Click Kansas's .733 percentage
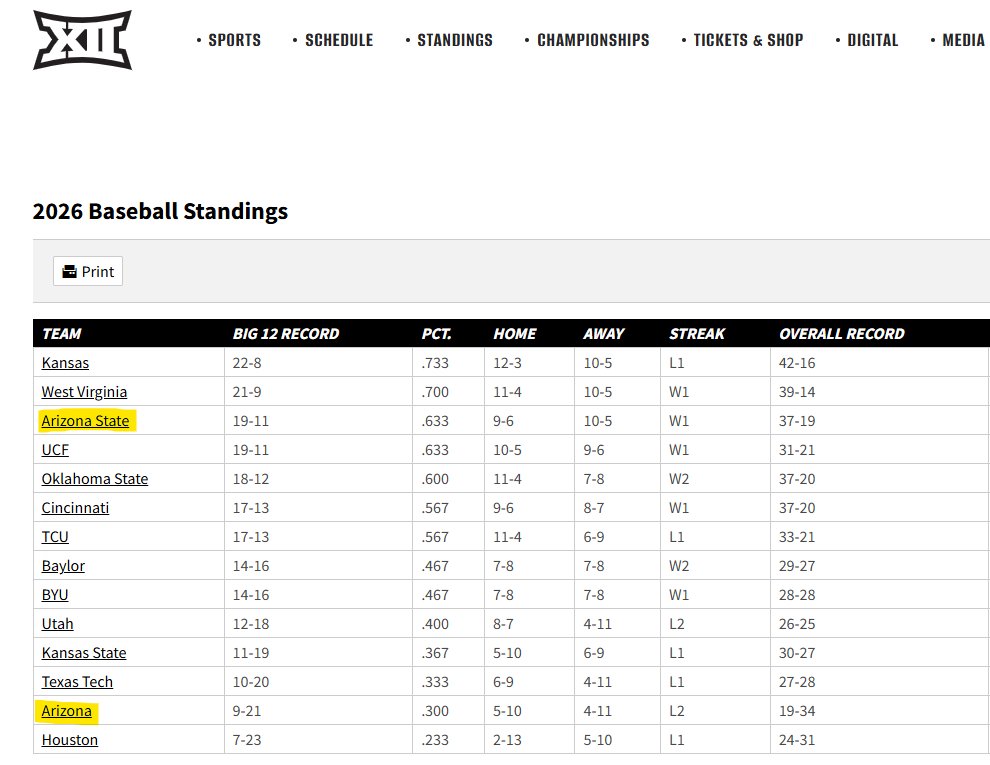Viewport: 990px width, 765px height. (435, 363)
